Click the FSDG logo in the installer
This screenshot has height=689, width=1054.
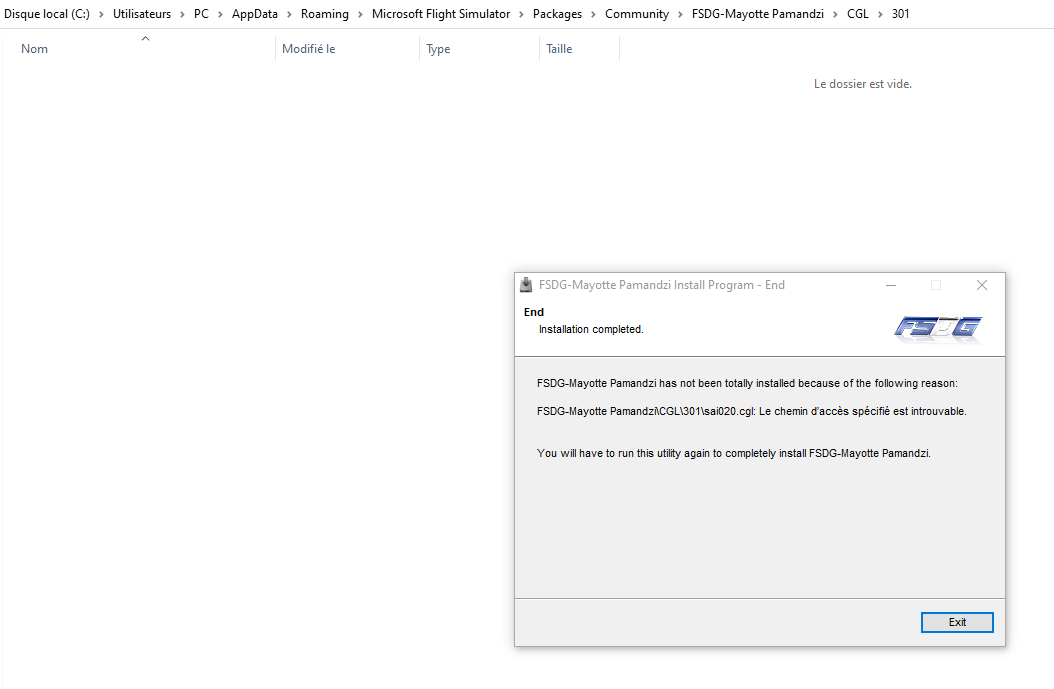tap(937, 328)
